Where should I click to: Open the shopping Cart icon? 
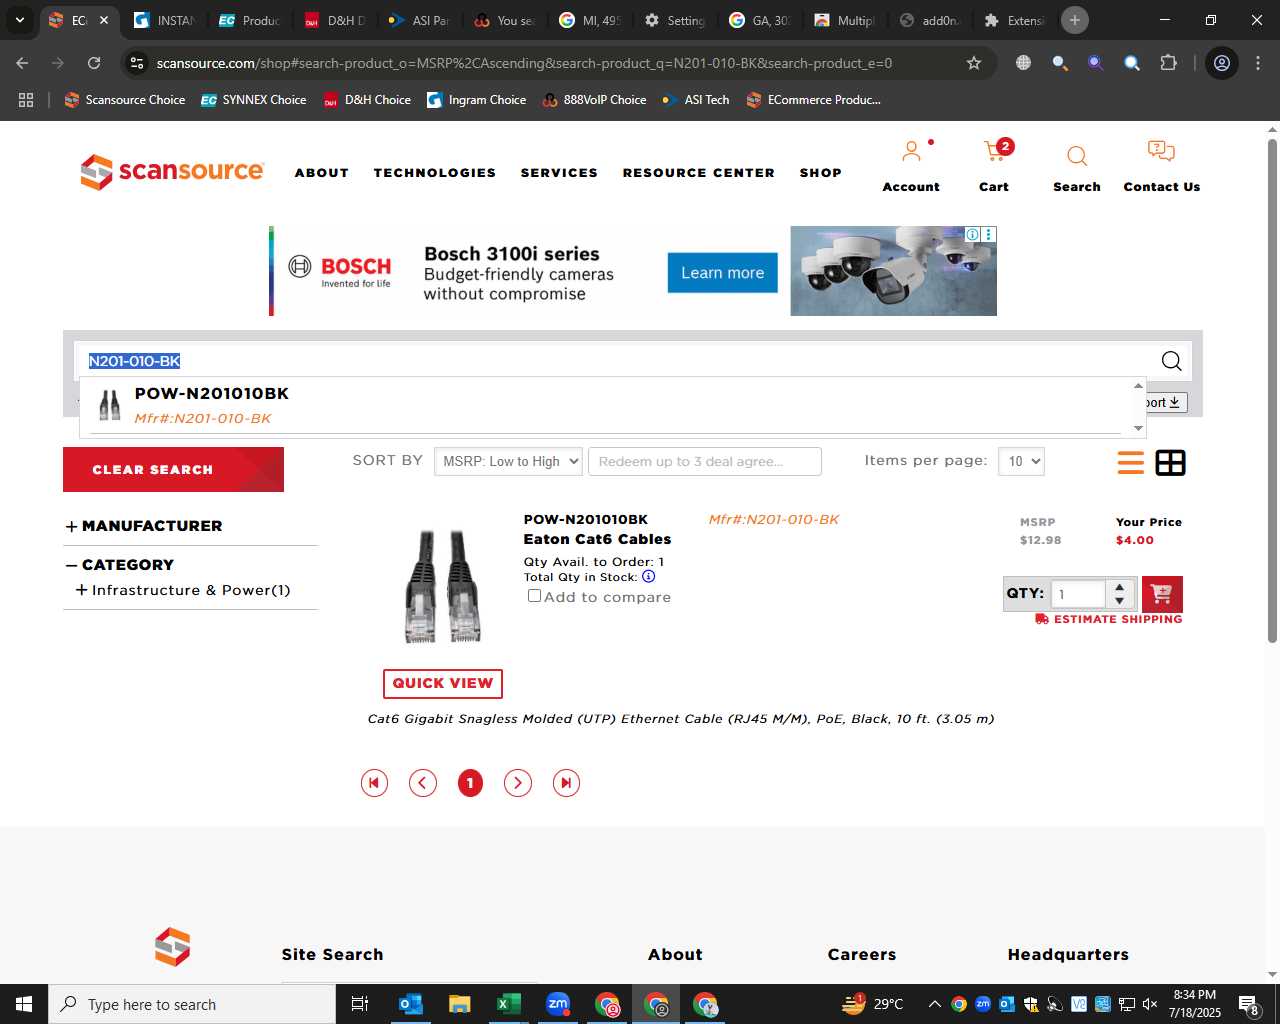point(994,152)
